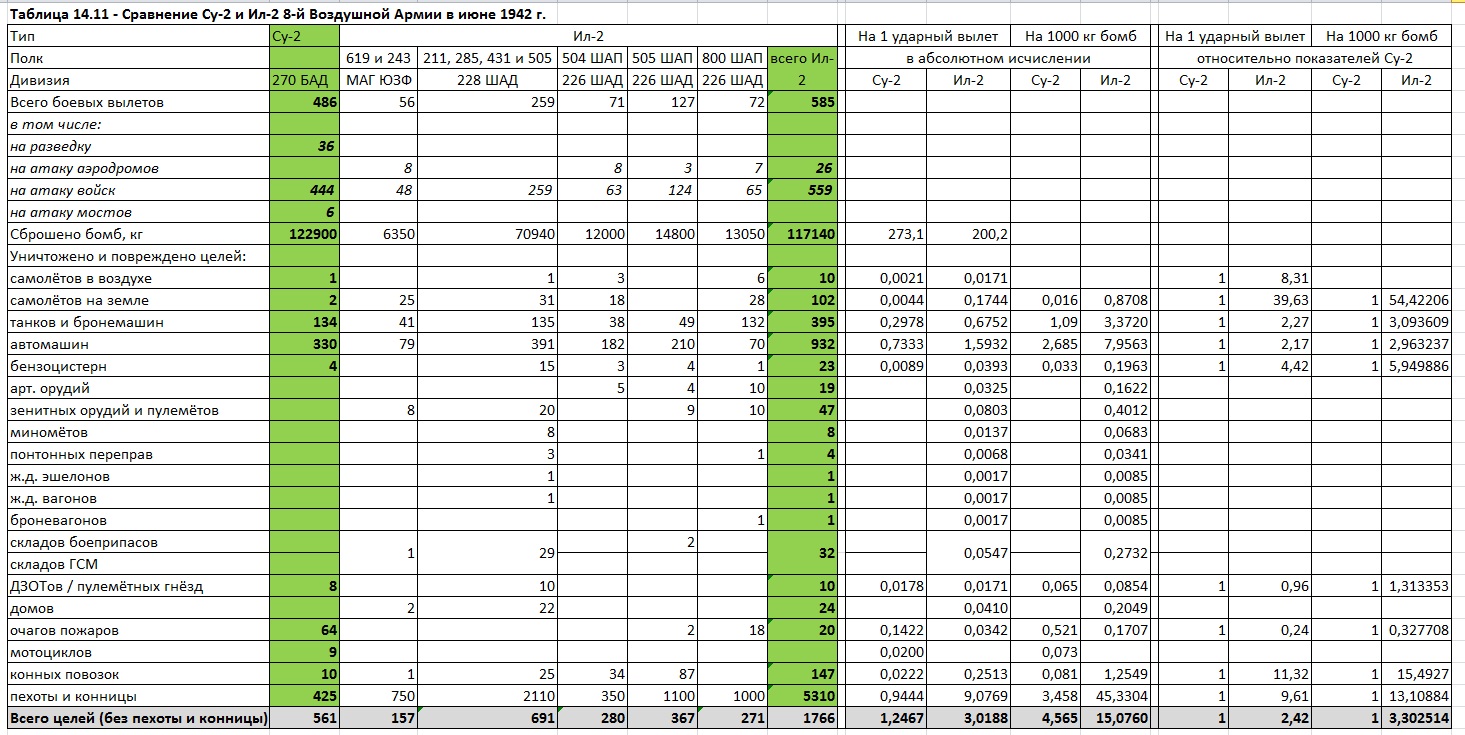1465x735 pixels.
Task: Click Su-2 total sorties value 486
Action: [305, 102]
